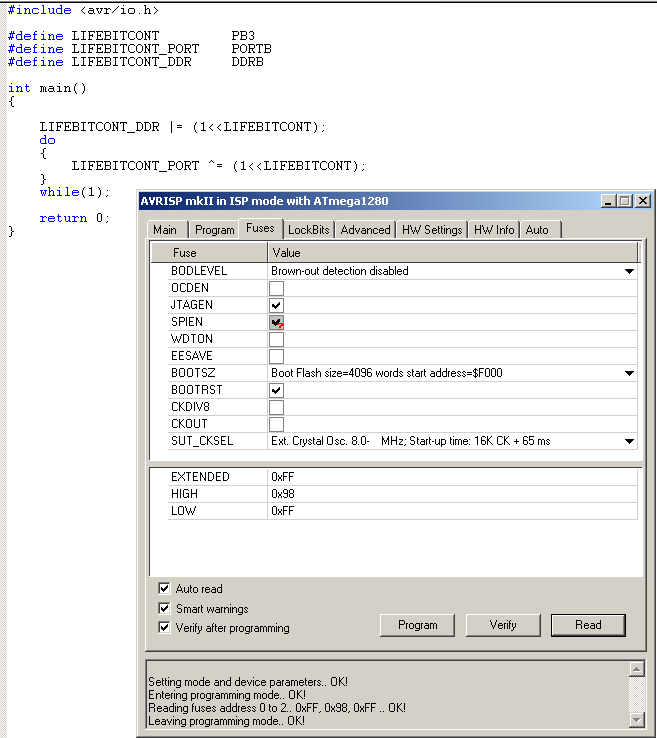
Task: Open the BODLEVEL dropdown arrow
Action: point(629,271)
